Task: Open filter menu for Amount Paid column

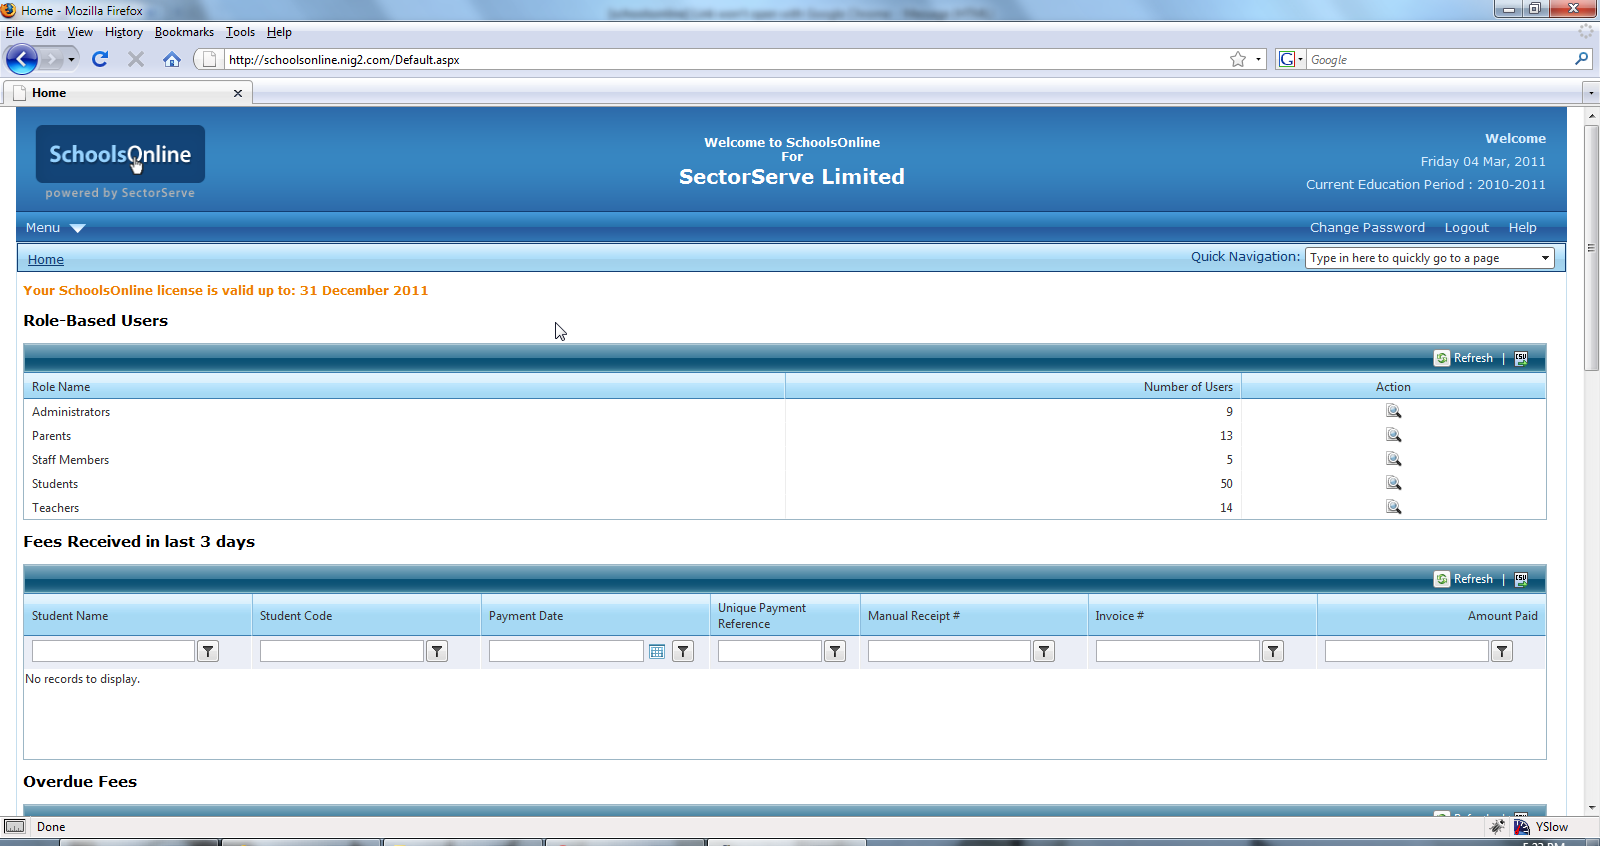Action: coord(1502,651)
